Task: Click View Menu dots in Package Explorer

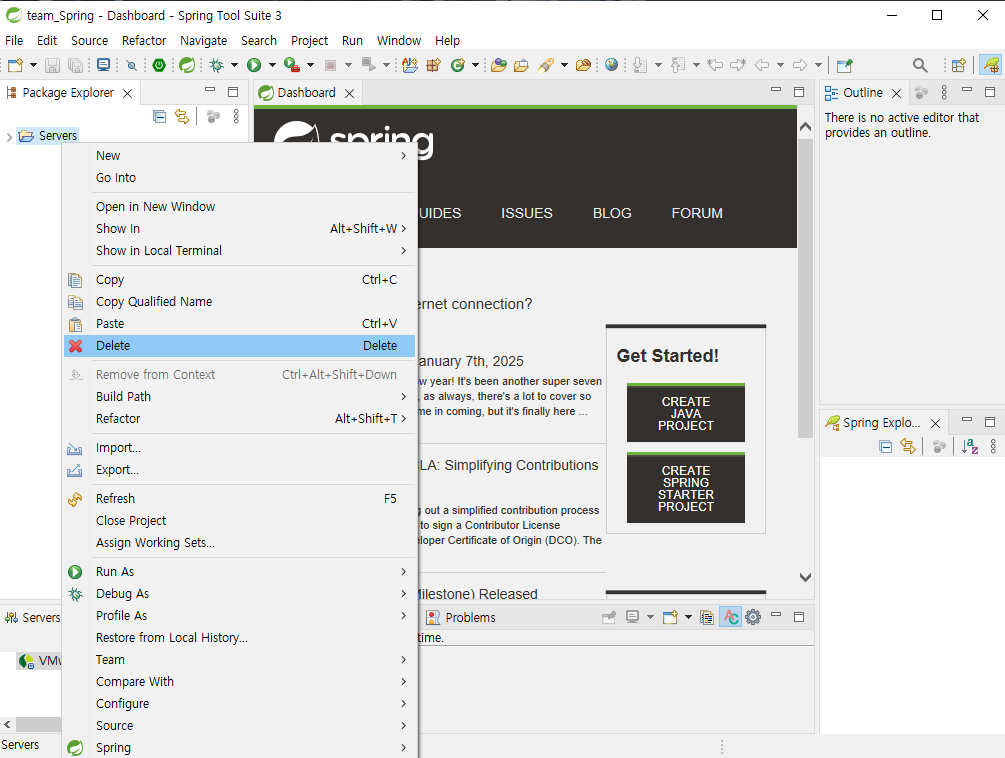Action: 236,116
